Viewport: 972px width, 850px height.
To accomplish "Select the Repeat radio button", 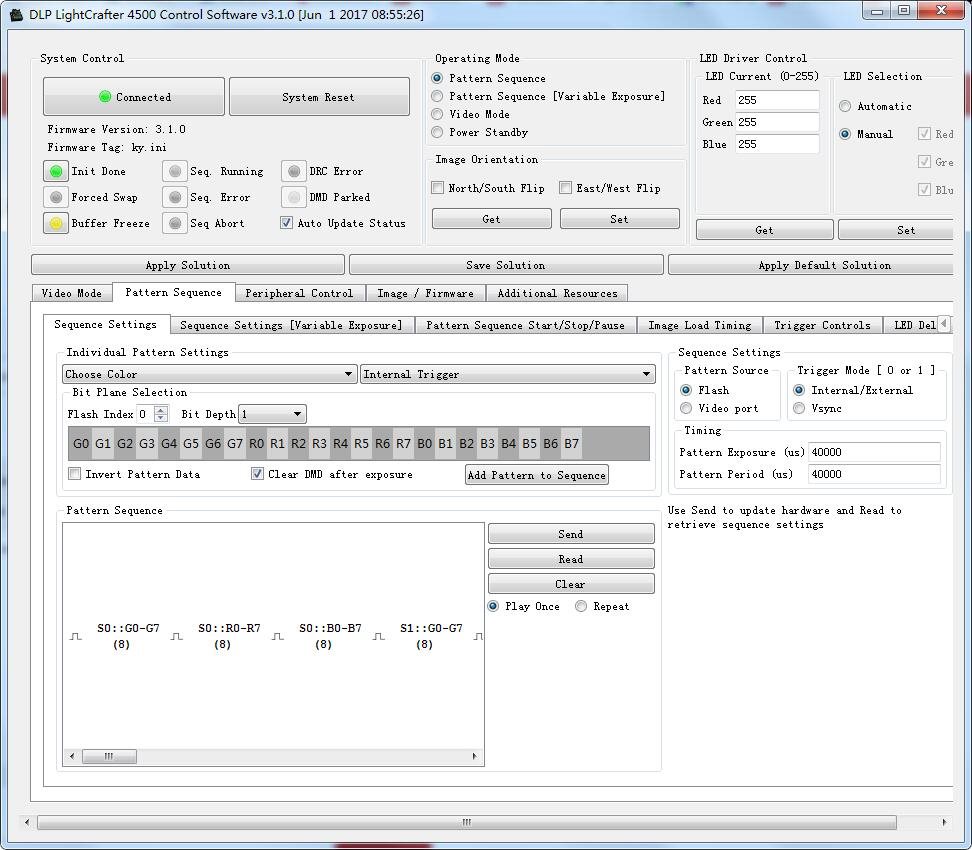I will 581,606.
